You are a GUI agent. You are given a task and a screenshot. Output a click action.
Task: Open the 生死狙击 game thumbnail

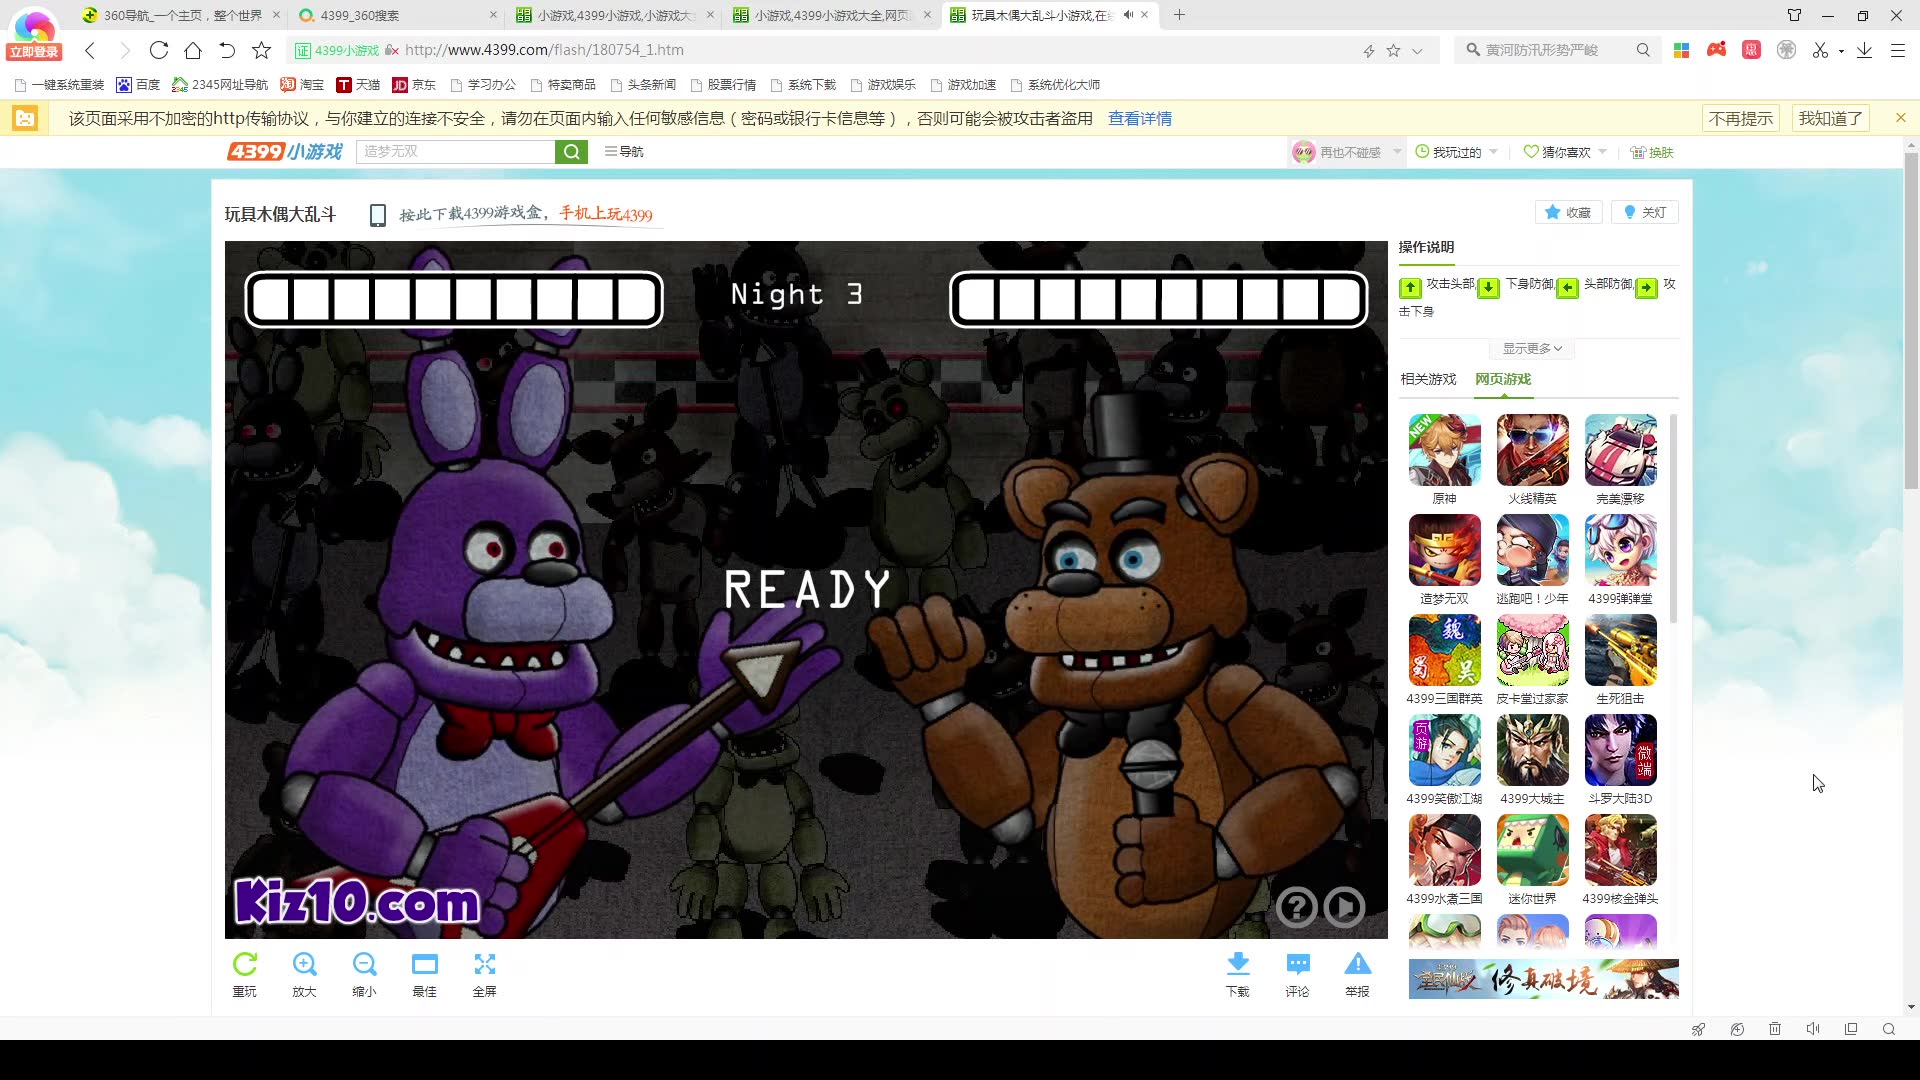(1620, 650)
